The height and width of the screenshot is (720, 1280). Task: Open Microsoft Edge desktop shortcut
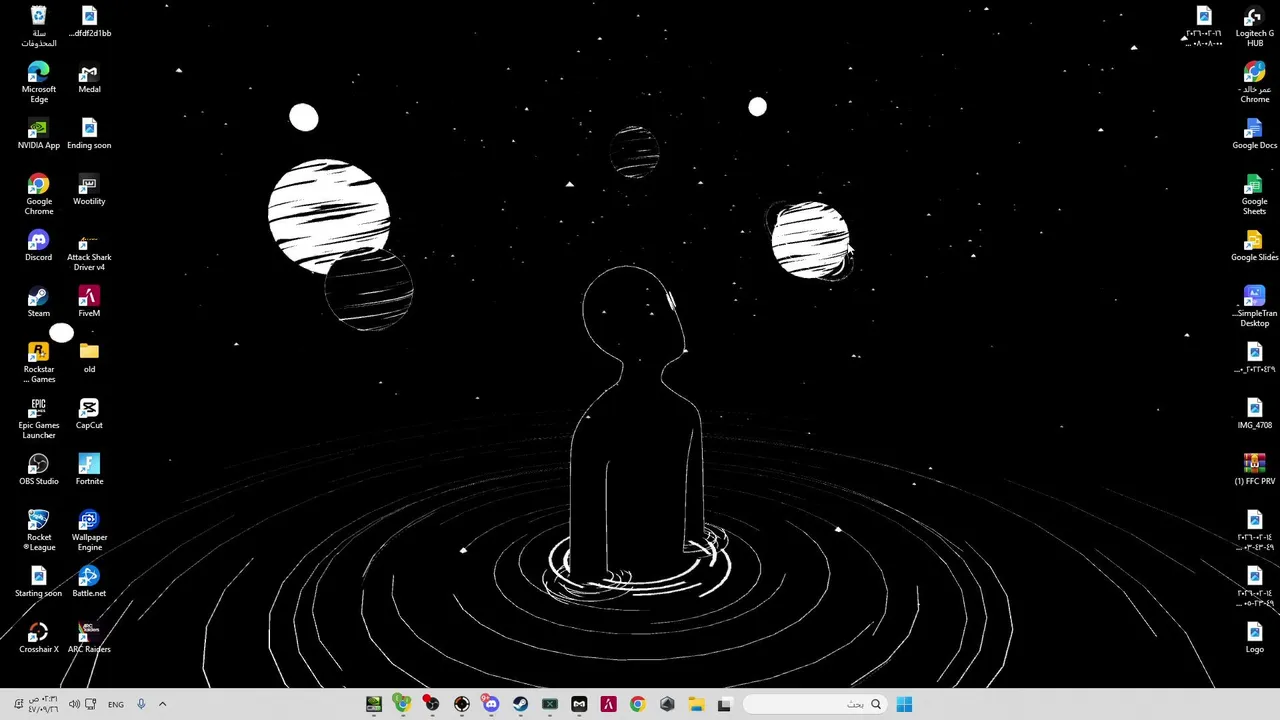(x=38, y=82)
